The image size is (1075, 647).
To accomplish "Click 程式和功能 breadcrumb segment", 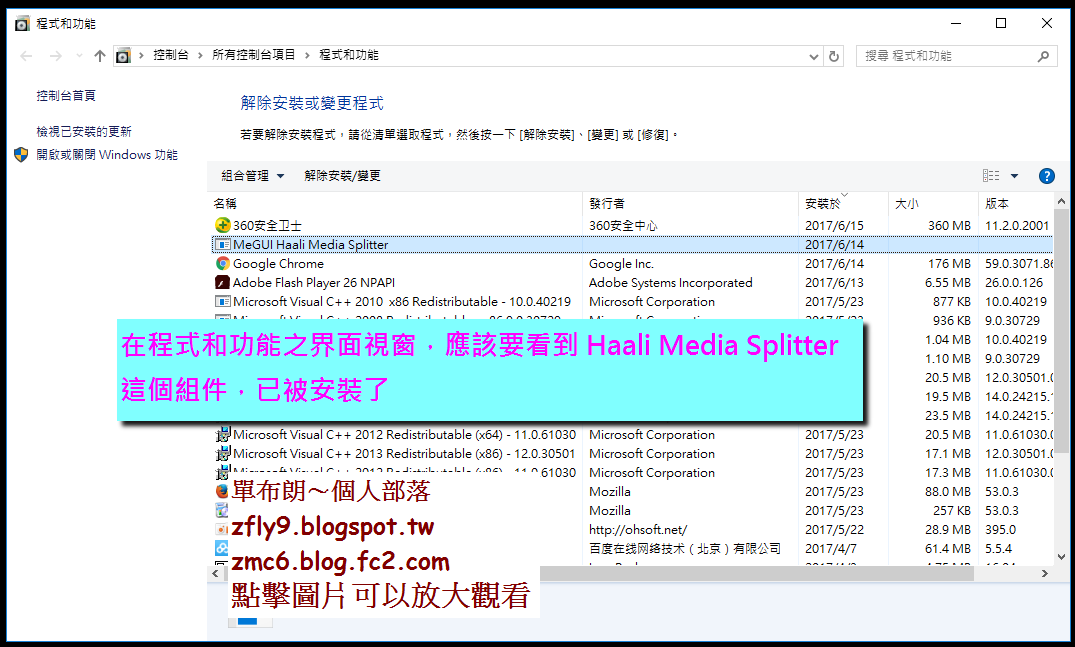I will 349,55.
